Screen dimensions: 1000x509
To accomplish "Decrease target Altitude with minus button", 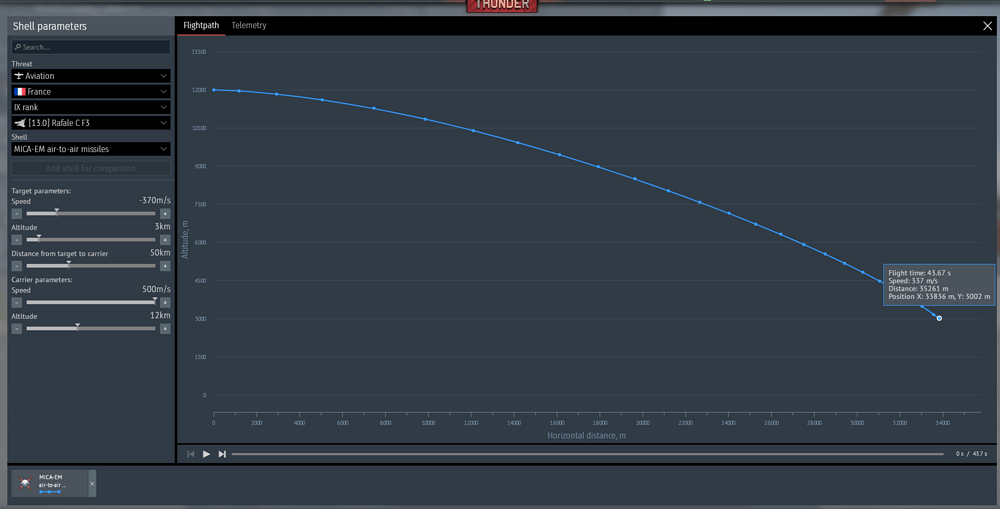I will coord(17,240).
